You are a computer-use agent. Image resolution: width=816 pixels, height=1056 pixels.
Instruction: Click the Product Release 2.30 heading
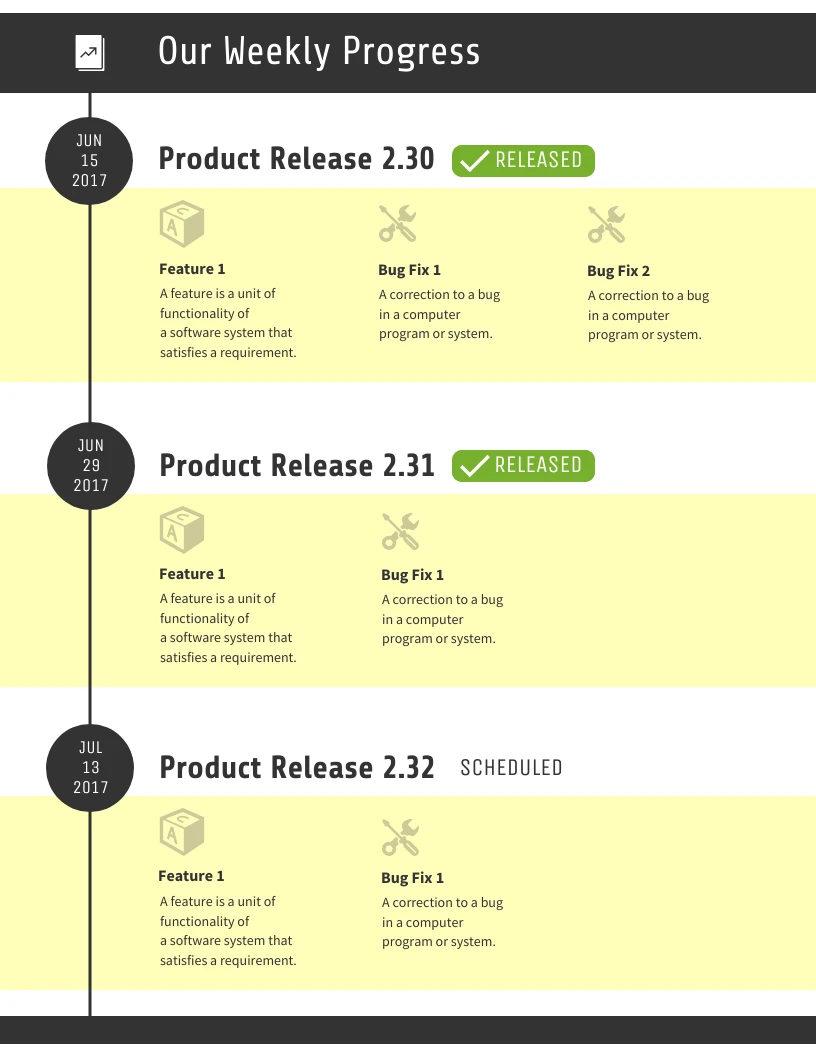tap(296, 159)
